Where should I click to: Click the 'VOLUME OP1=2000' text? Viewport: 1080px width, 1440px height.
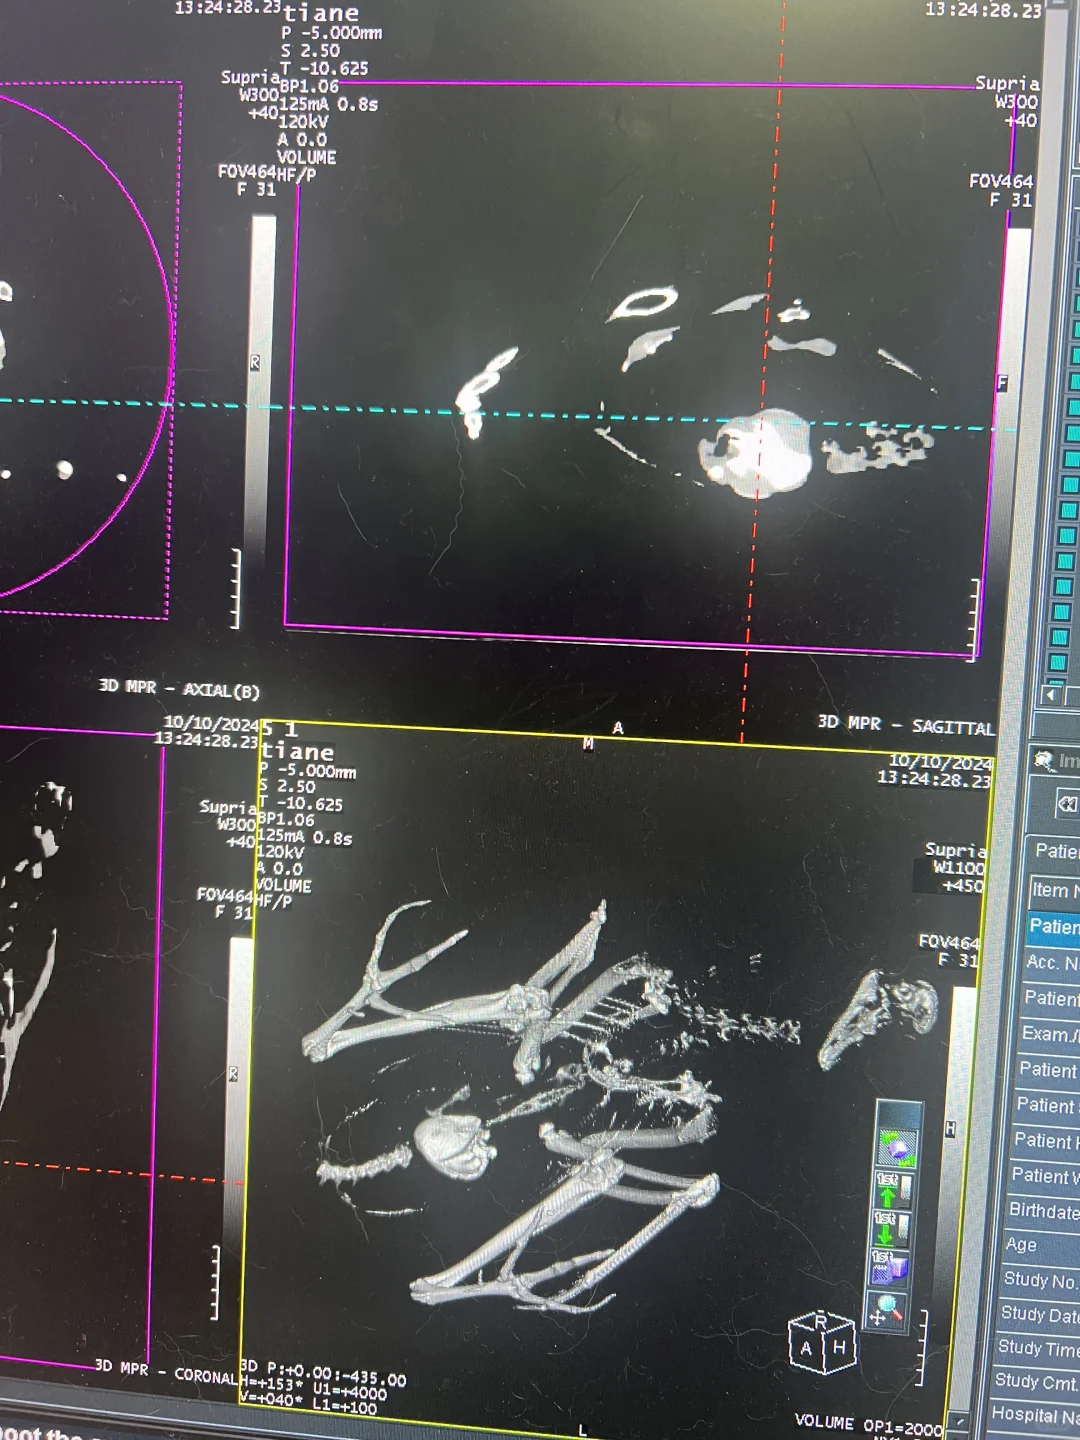tap(869, 1424)
